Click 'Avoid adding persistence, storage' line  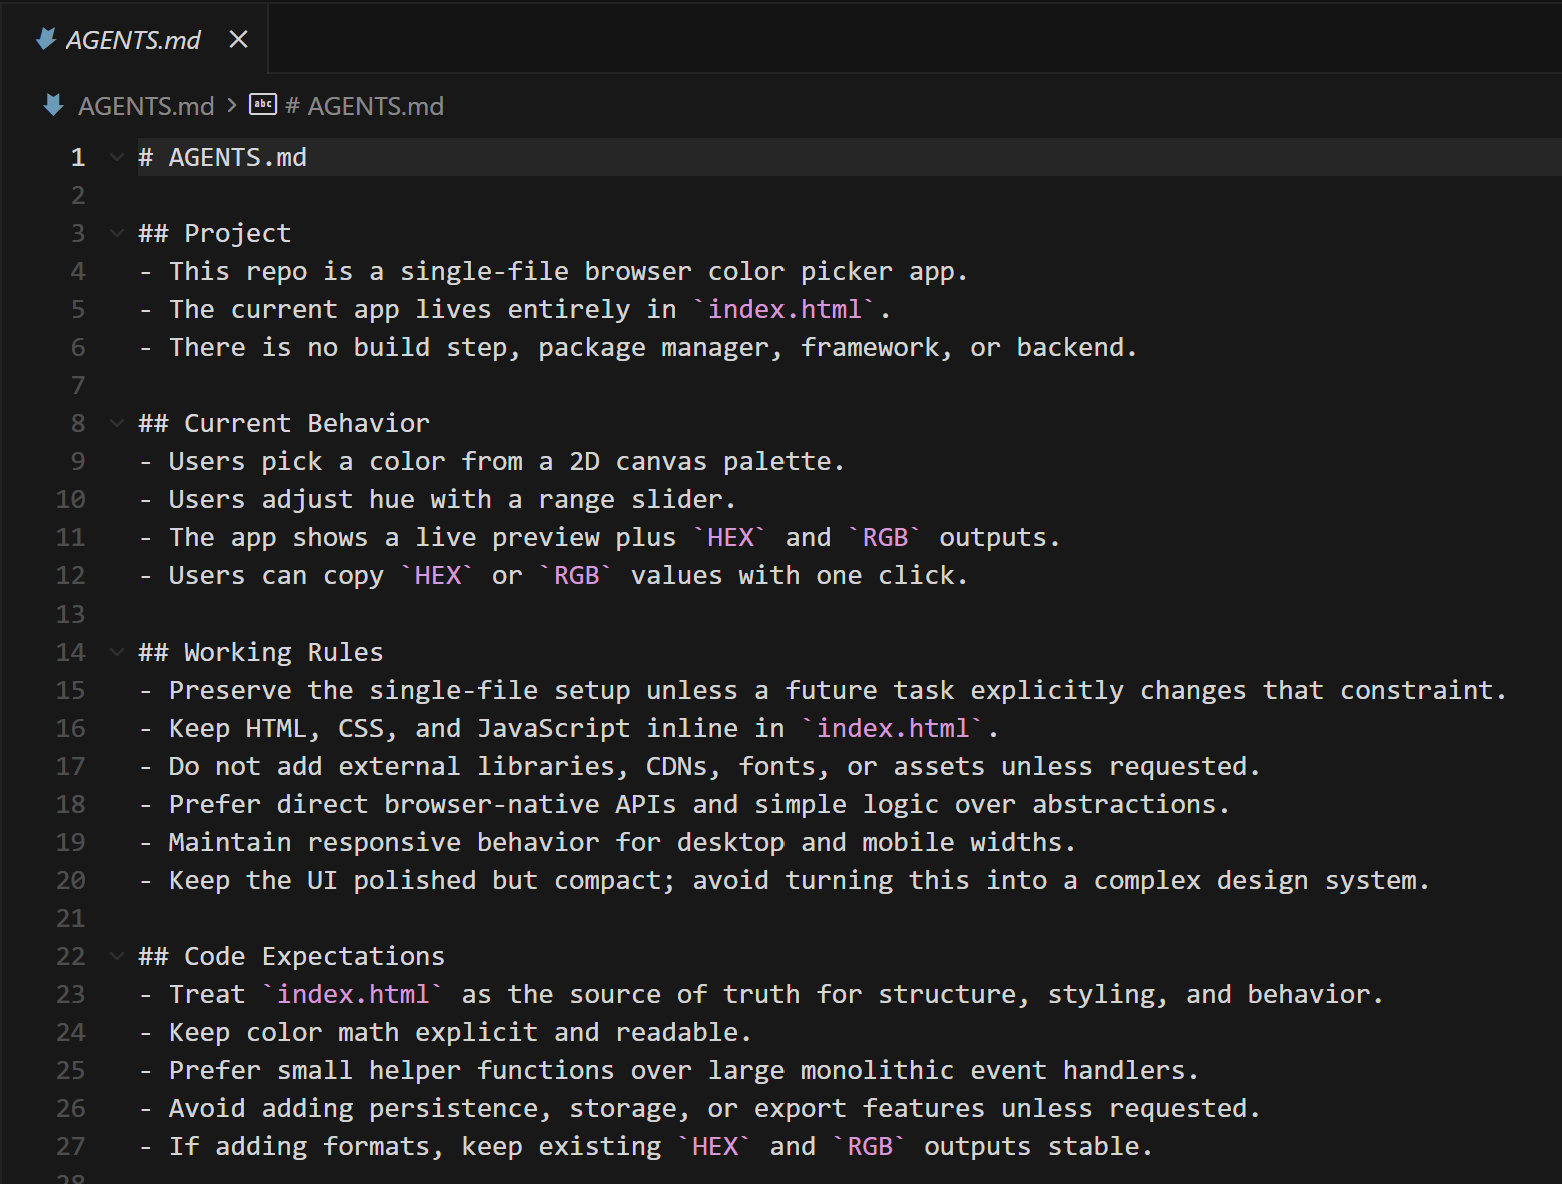[700, 1108]
